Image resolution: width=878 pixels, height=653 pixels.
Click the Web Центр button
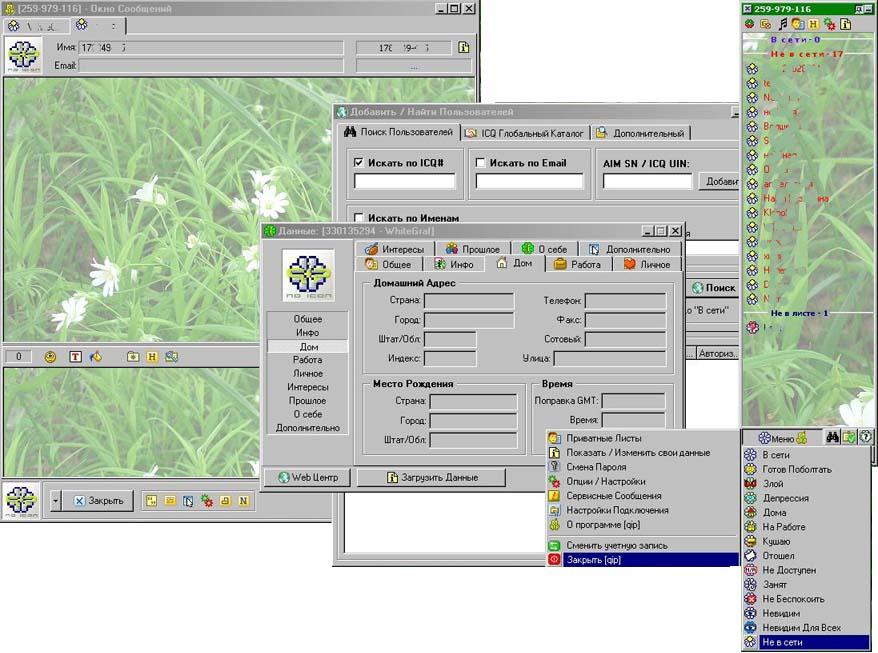click(x=307, y=477)
